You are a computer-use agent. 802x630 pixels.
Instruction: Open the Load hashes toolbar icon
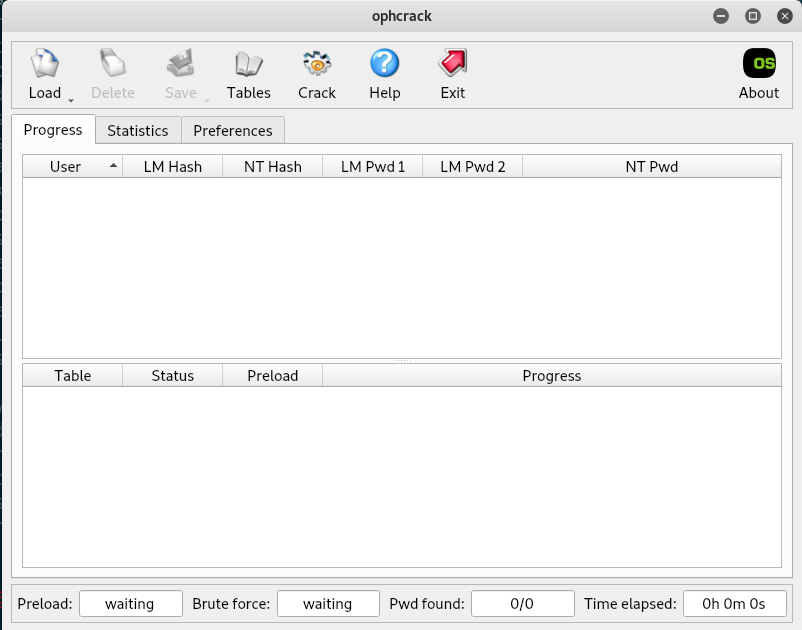point(45,63)
